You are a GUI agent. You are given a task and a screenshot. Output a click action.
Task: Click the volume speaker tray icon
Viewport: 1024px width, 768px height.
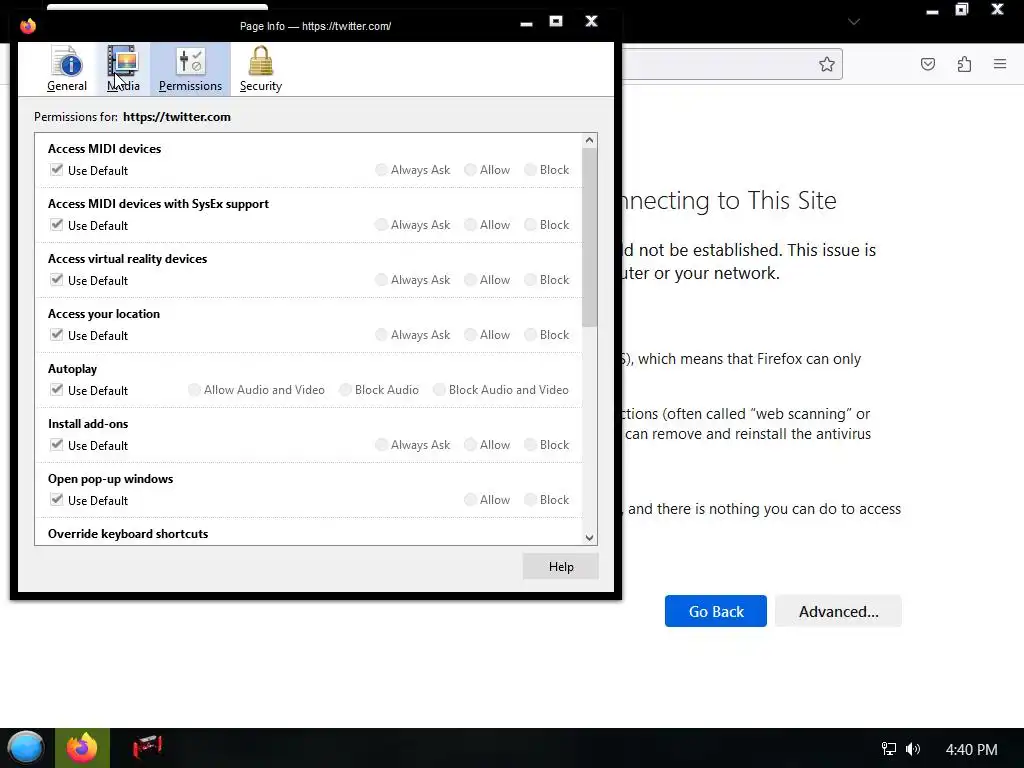[x=913, y=749]
